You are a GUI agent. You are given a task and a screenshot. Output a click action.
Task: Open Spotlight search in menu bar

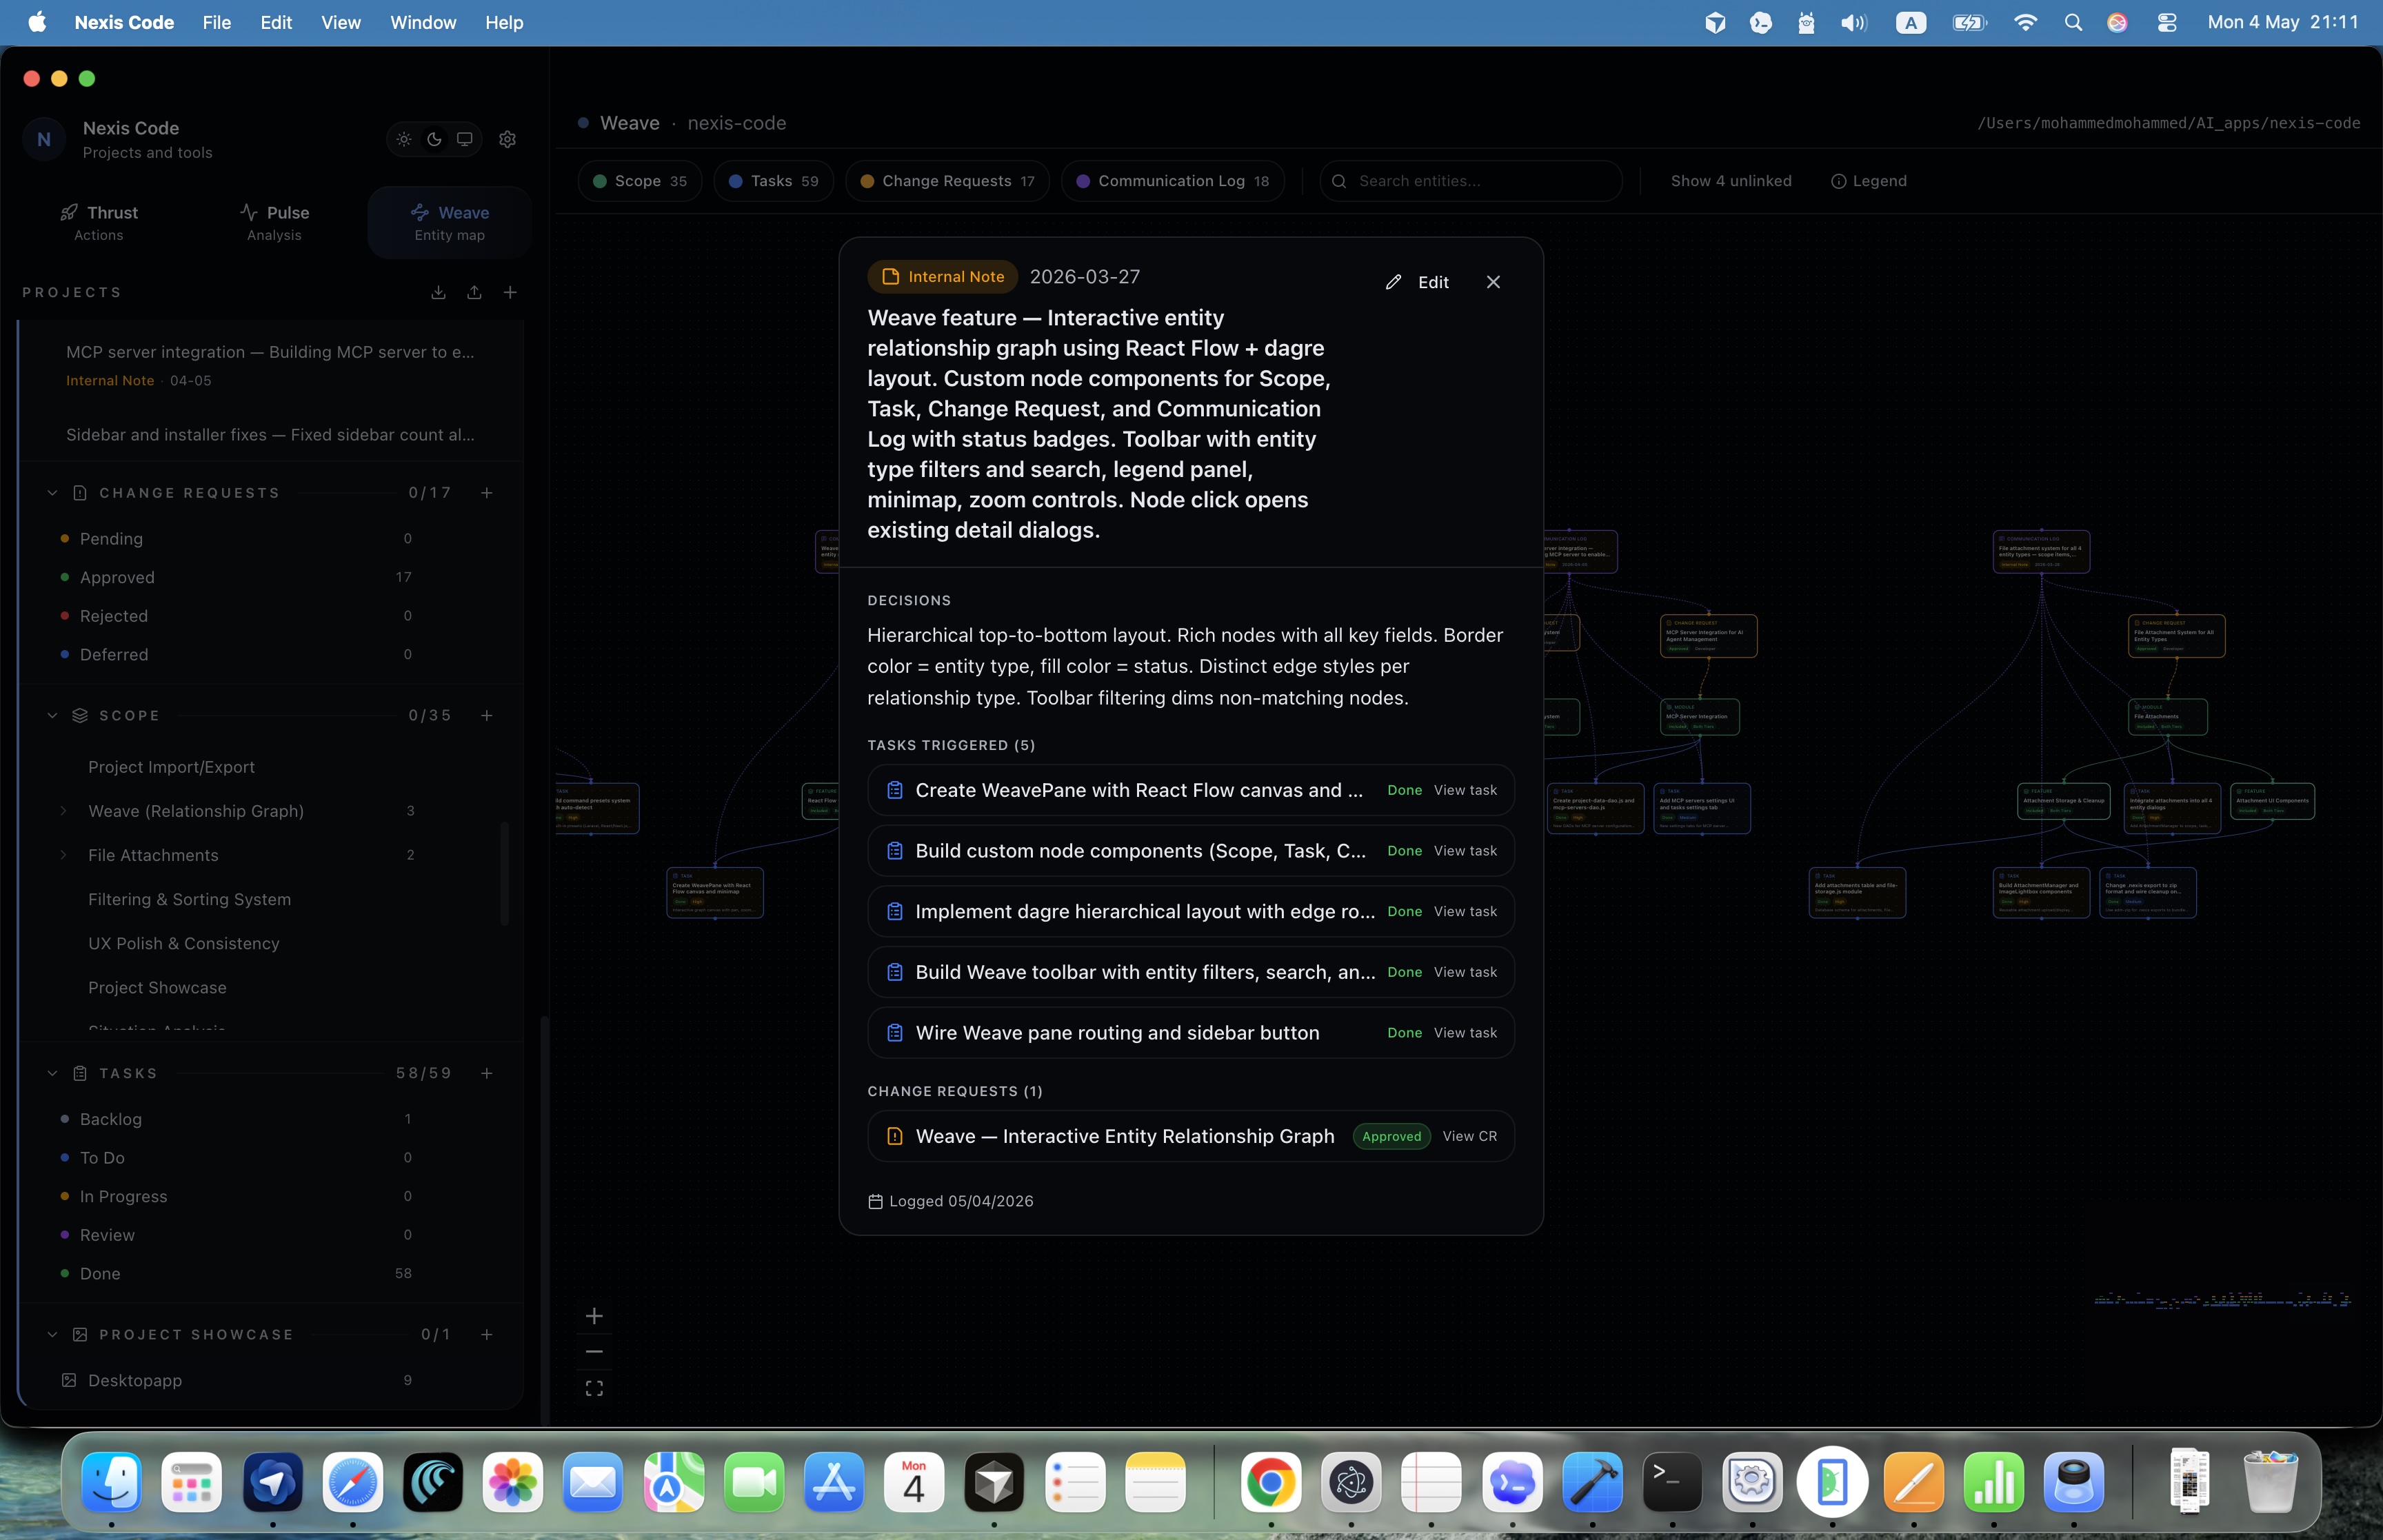coord(2073,22)
